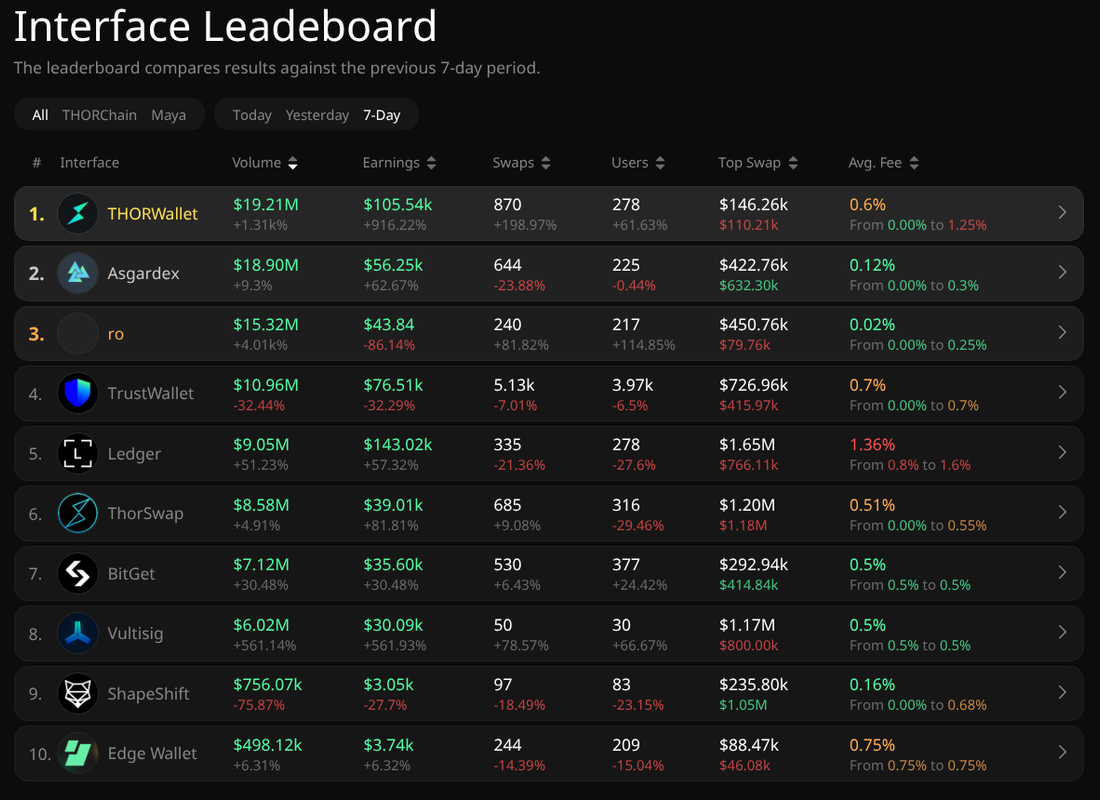Switch to the Today period
The image size is (1100, 800).
coord(252,115)
